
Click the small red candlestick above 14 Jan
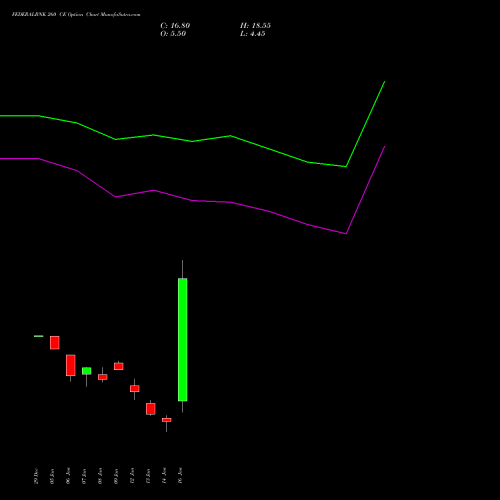pos(167,420)
